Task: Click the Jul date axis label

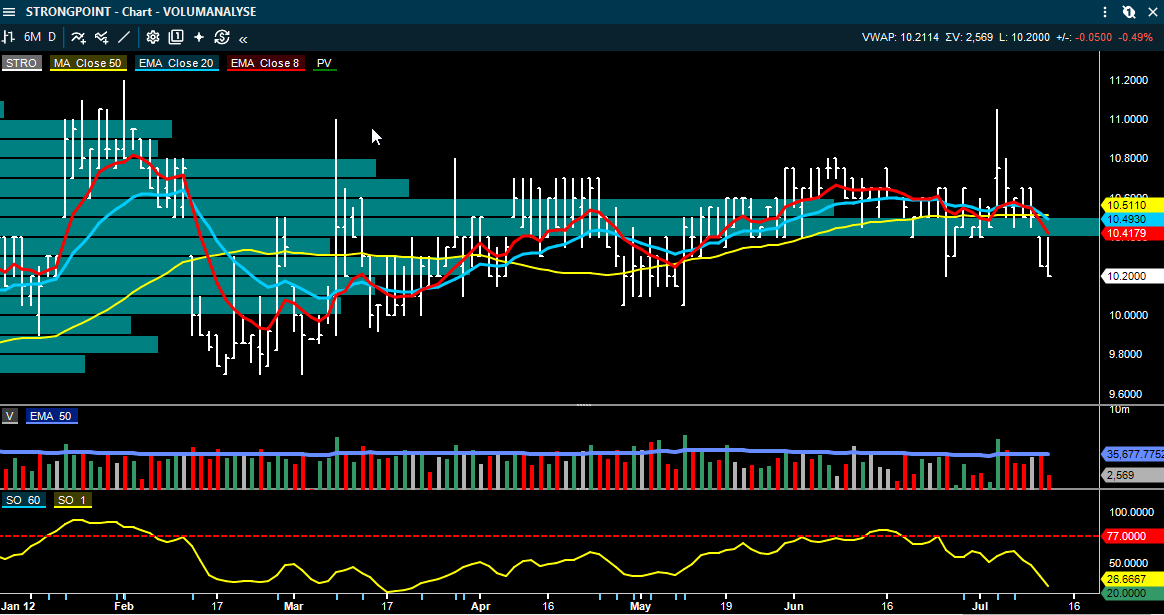Action: (978, 606)
